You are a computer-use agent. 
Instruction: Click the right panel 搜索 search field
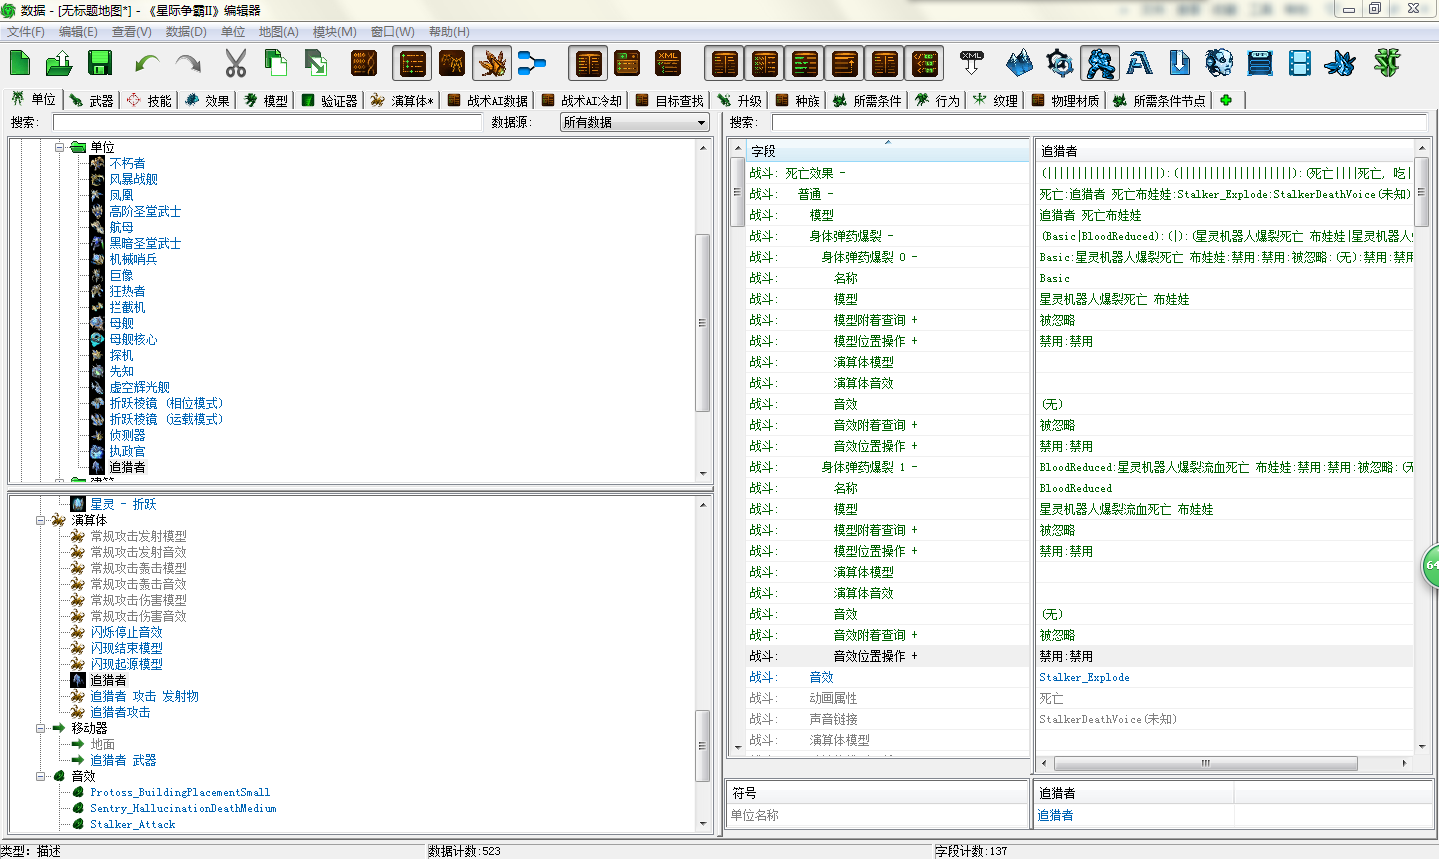[1099, 122]
